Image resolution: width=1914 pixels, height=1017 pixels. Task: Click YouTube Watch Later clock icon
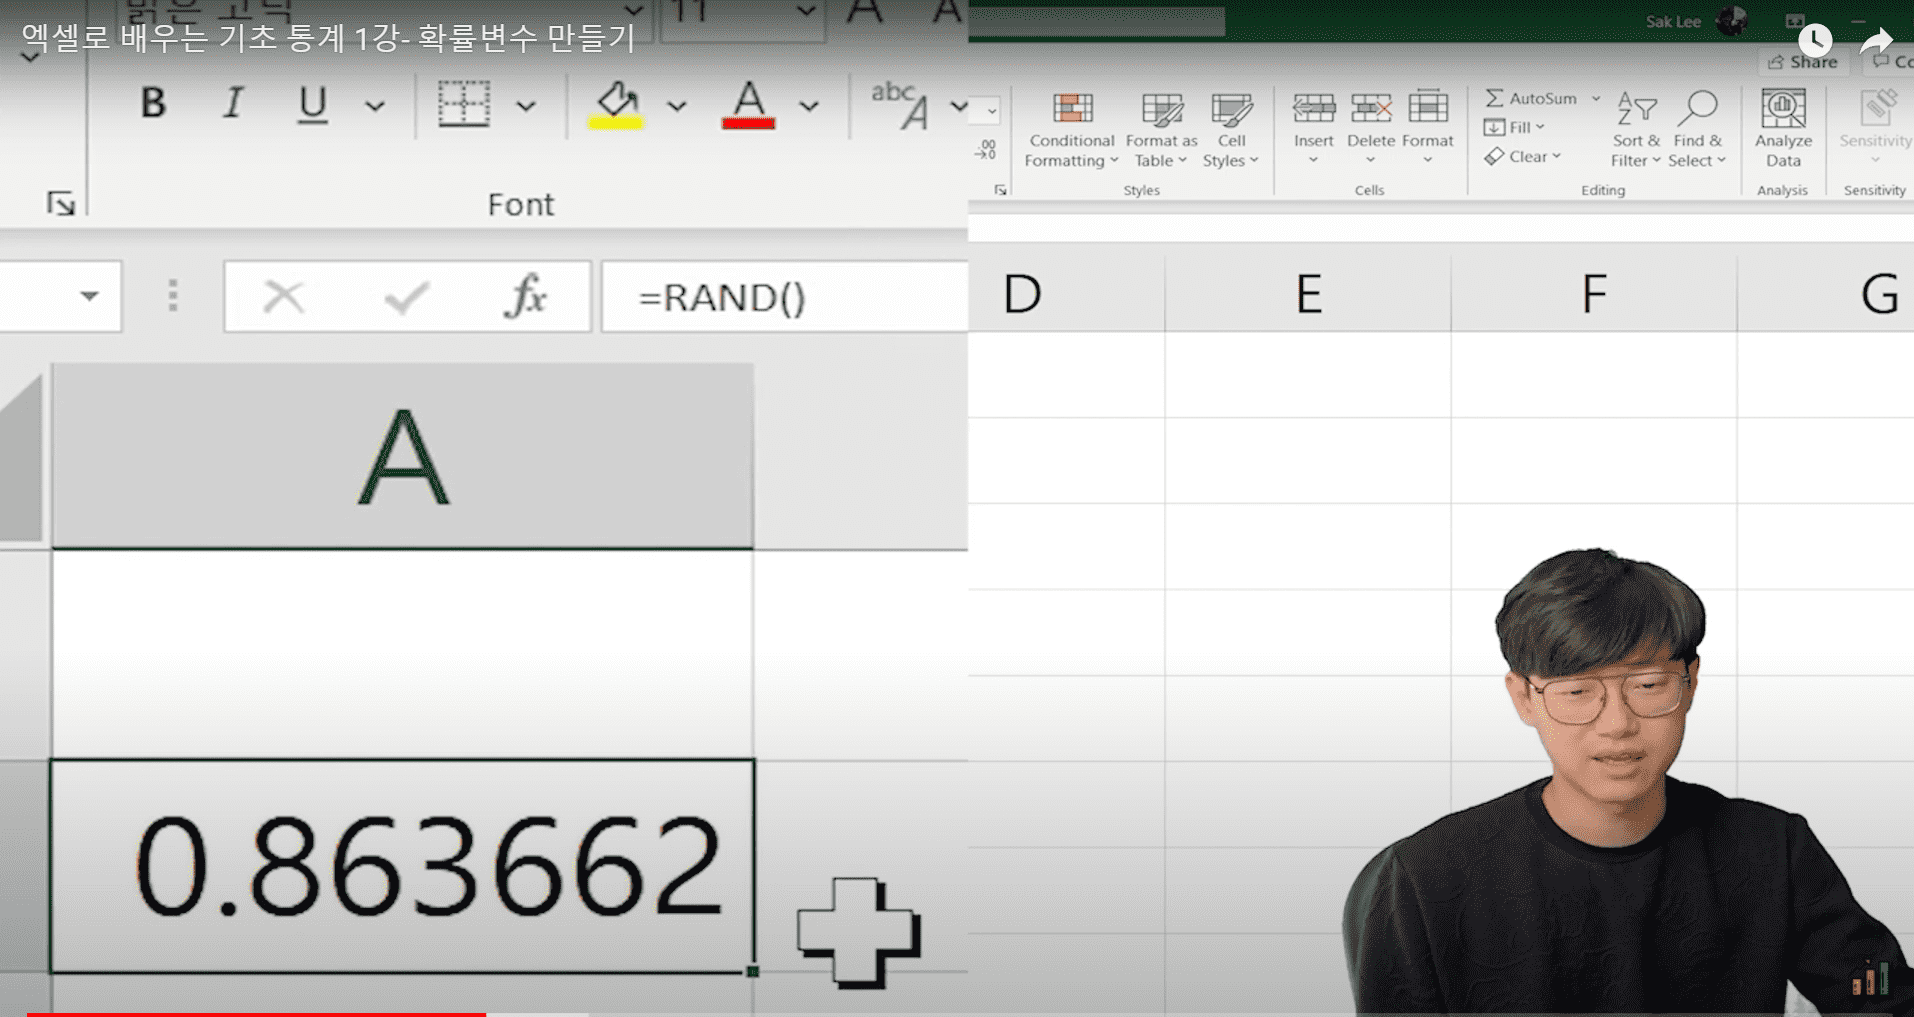(1815, 40)
